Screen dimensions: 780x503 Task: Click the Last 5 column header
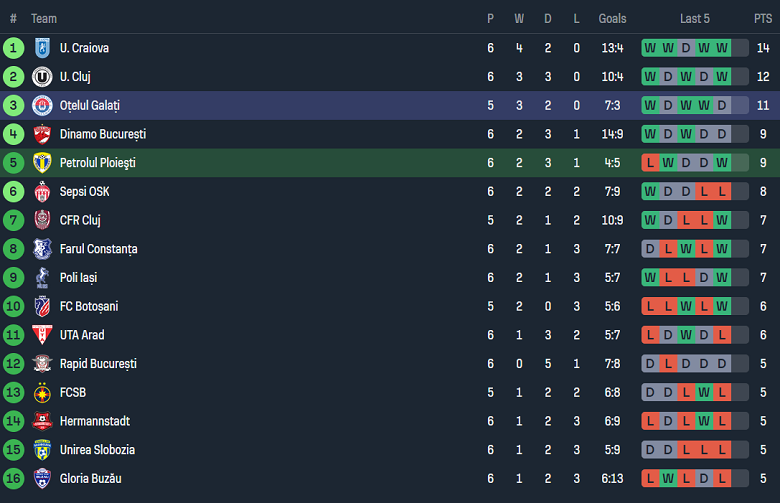695,18
